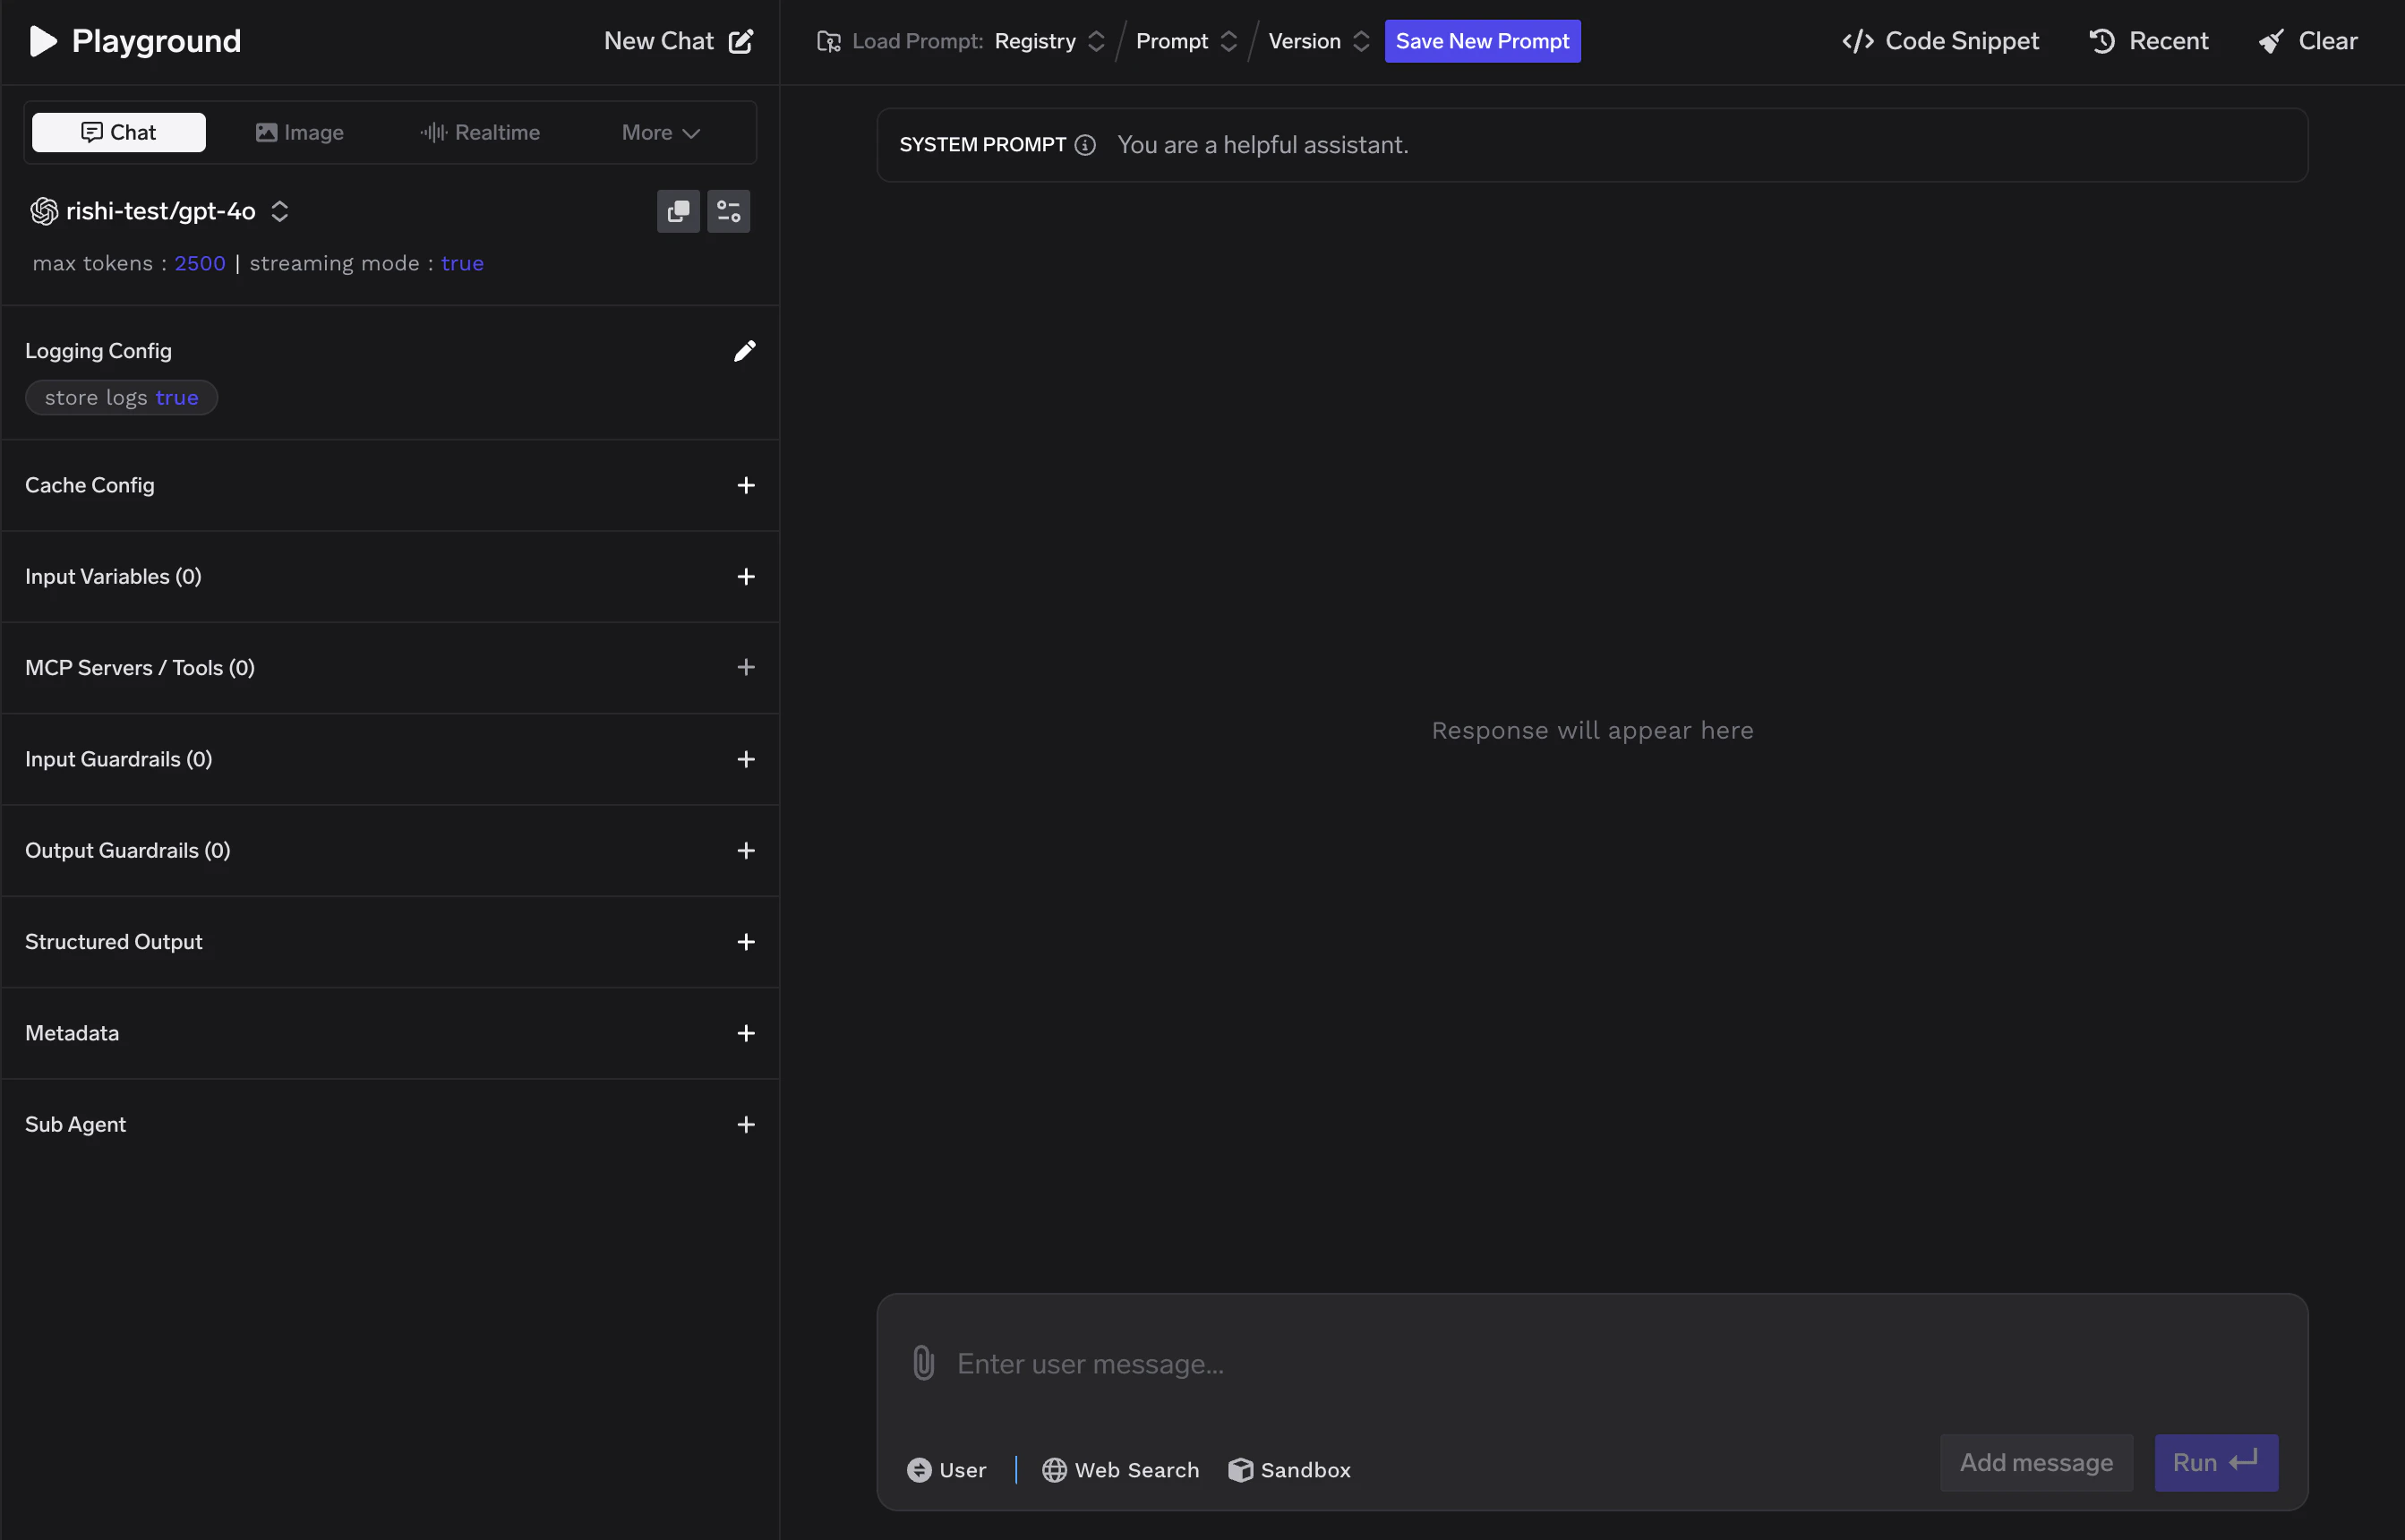Switch to the Realtime tab

click(480, 131)
